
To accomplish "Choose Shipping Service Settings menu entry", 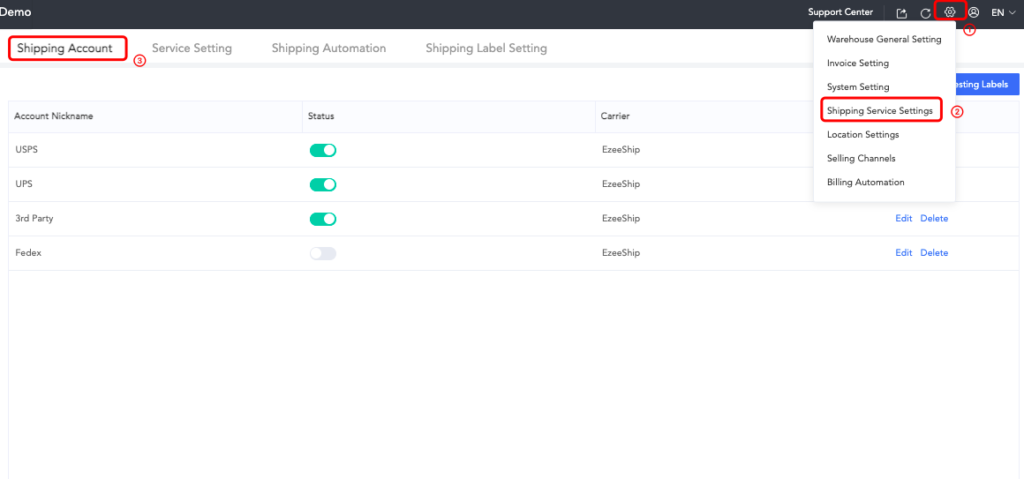I will [x=880, y=111].
